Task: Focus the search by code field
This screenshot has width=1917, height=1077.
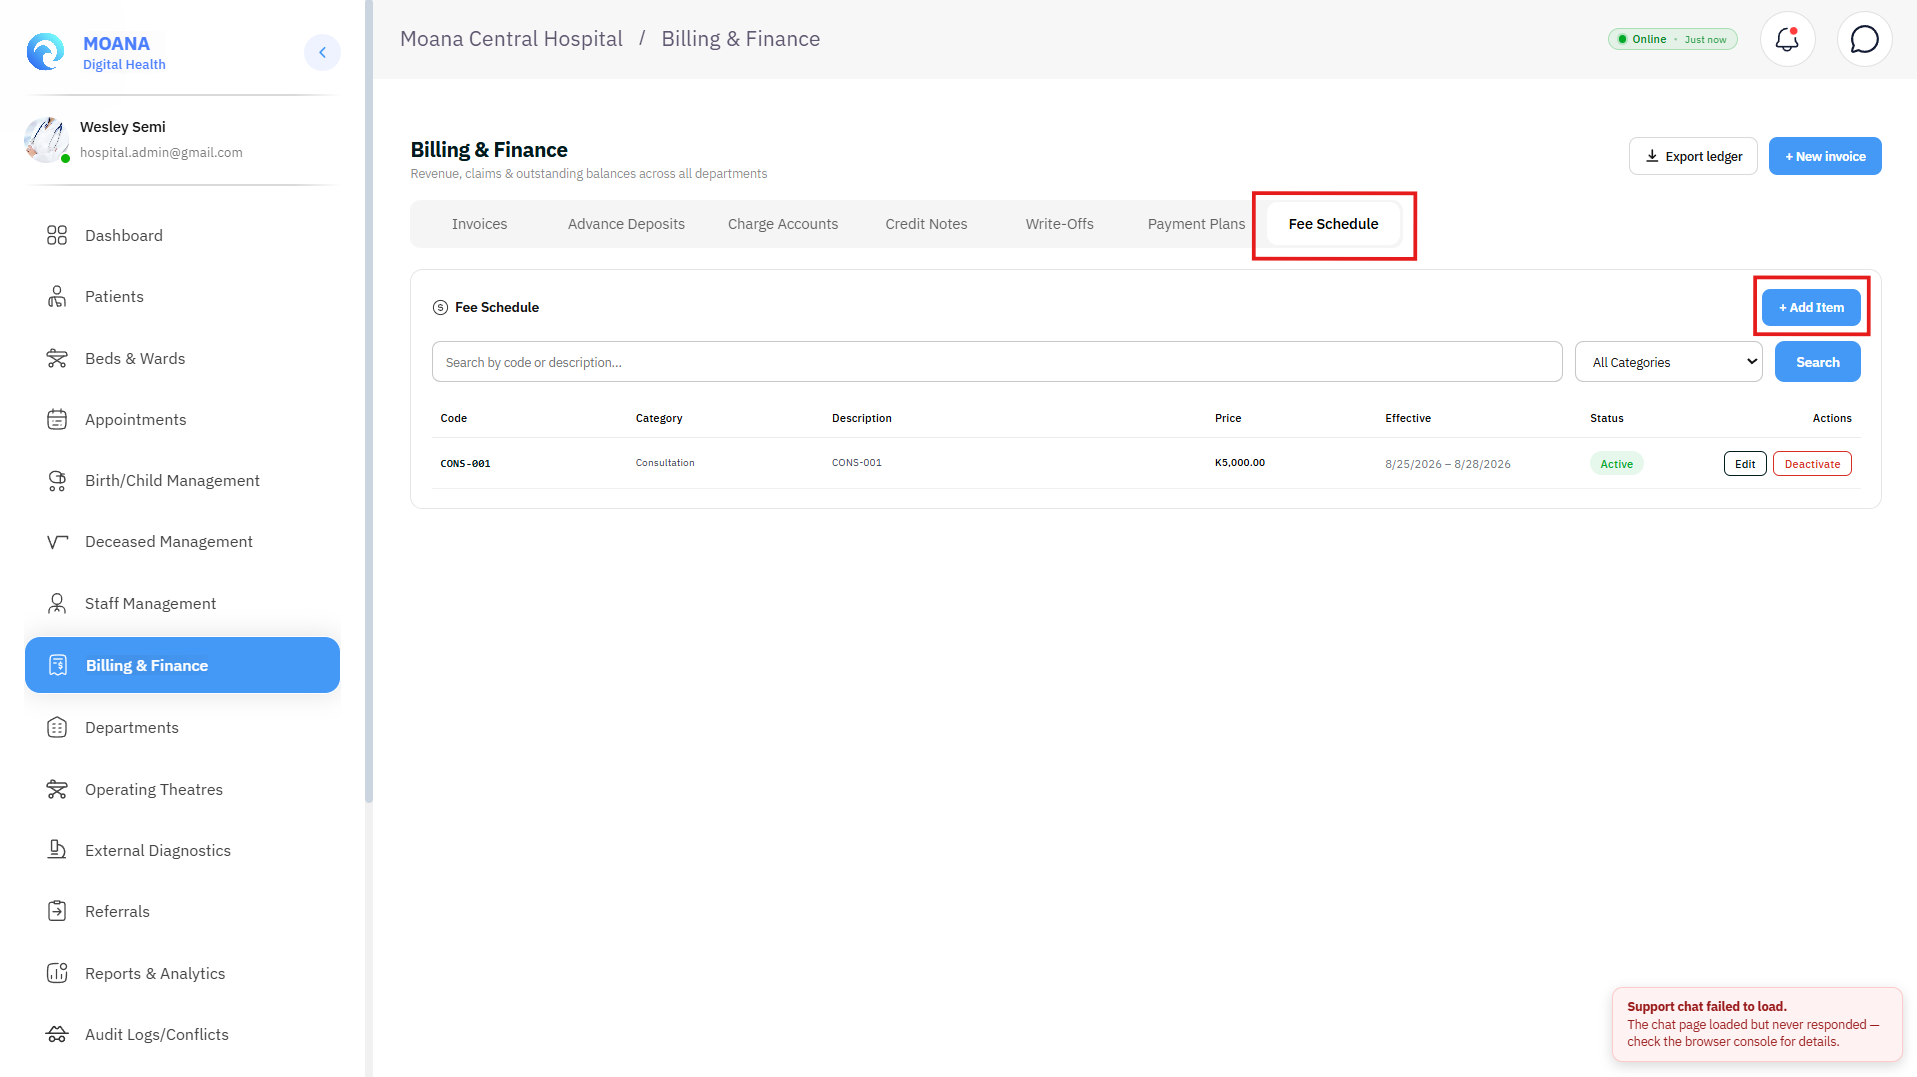Action: click(997, 362)
